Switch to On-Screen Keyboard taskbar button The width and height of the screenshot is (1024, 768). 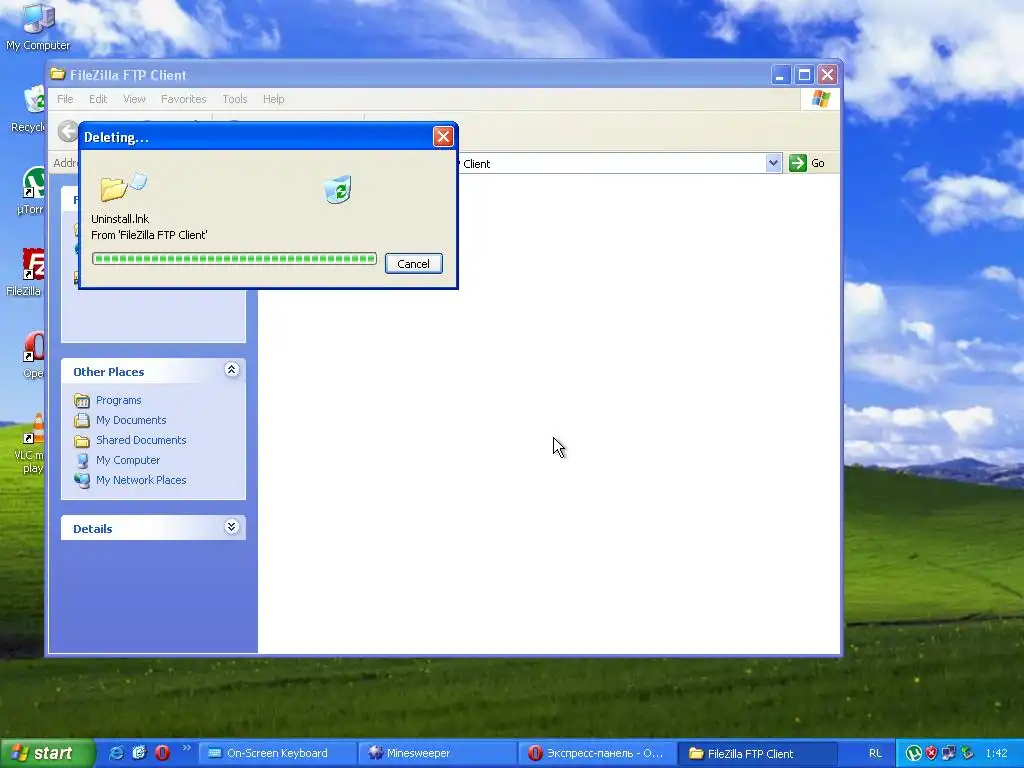tap(277, 753)
